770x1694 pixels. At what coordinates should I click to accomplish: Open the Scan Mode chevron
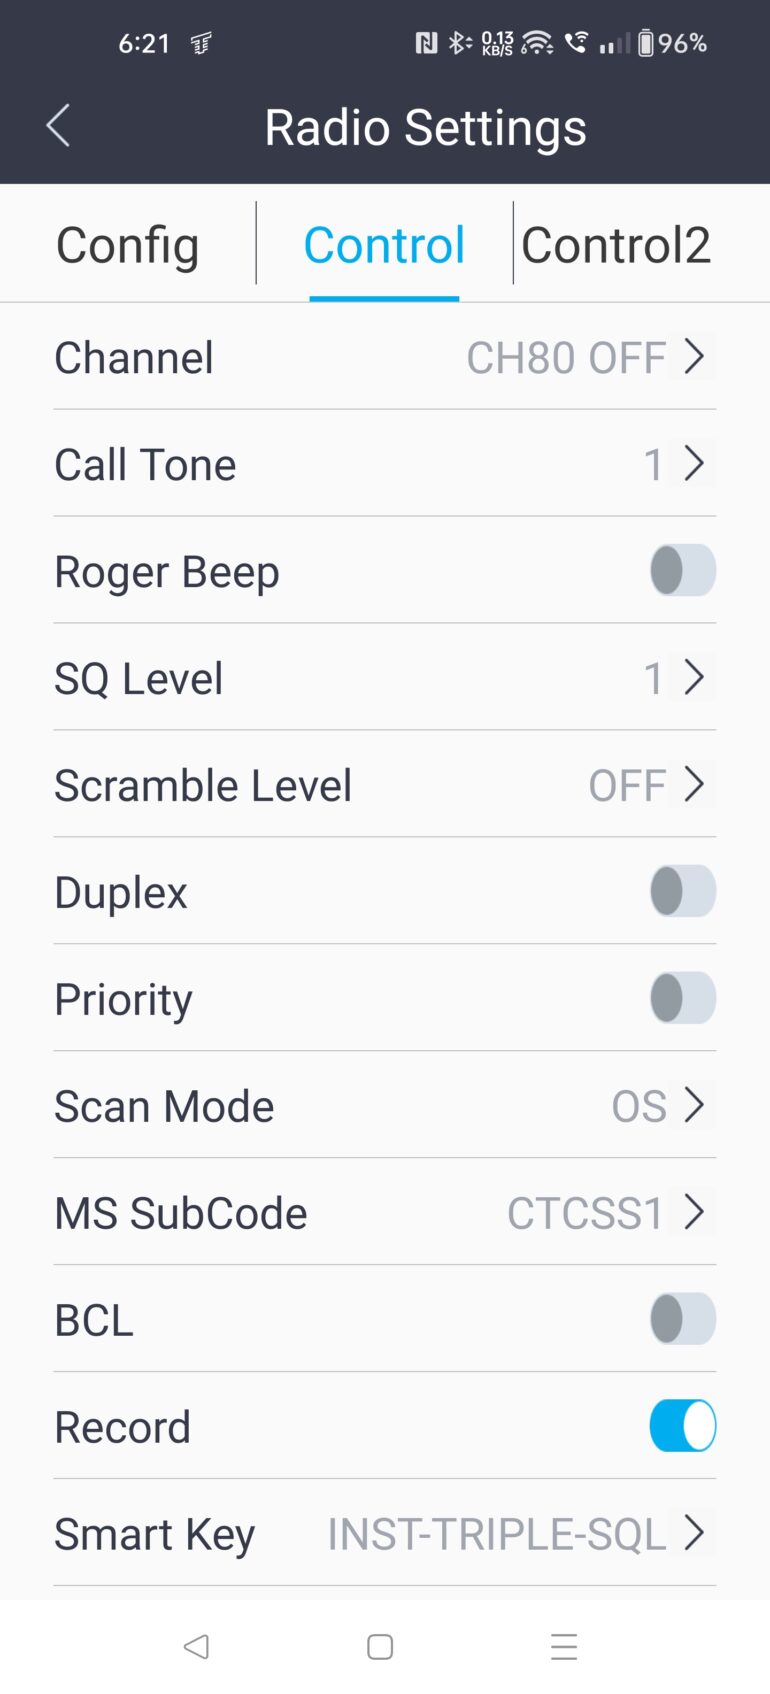[694, 1105]
